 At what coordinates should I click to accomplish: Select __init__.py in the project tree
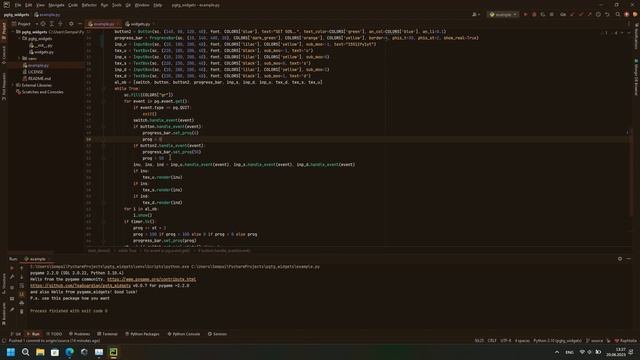[x=41, y=45]
